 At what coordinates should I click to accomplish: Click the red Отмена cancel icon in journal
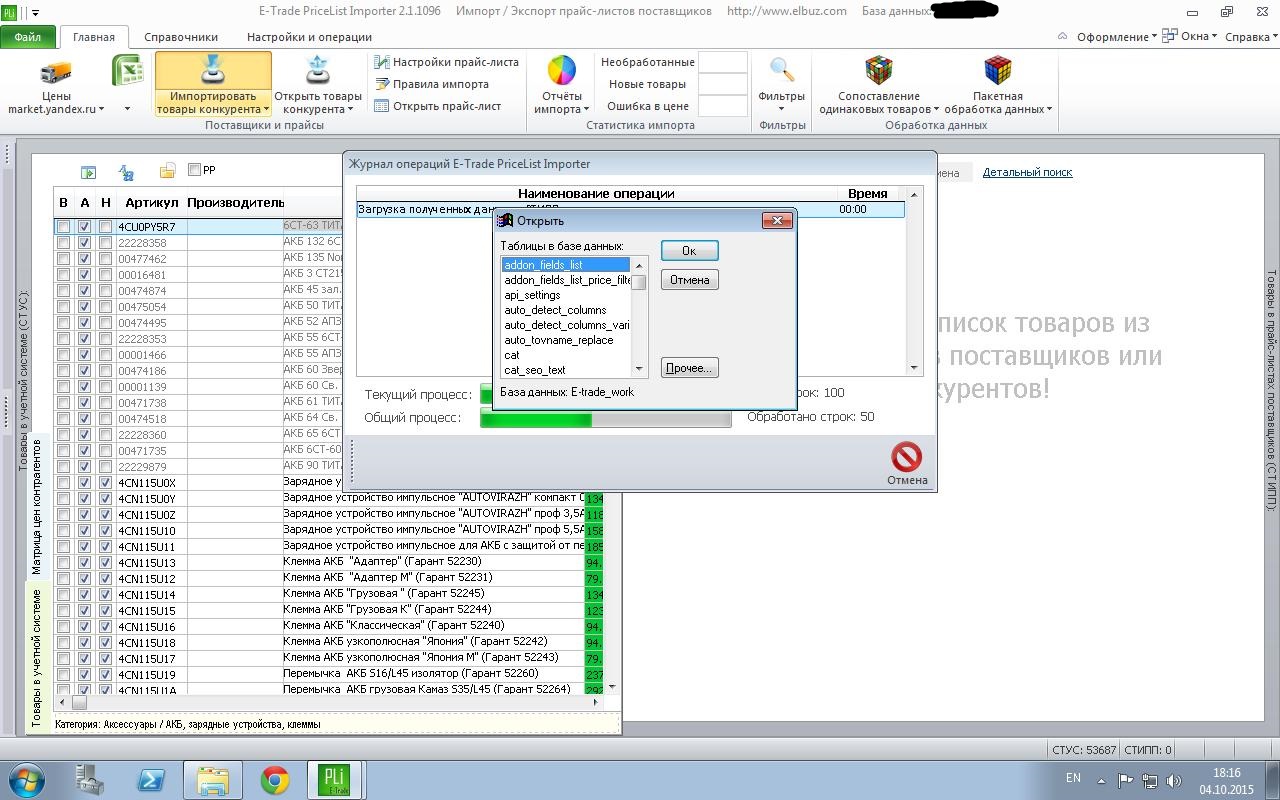click(x=906, y=457)
